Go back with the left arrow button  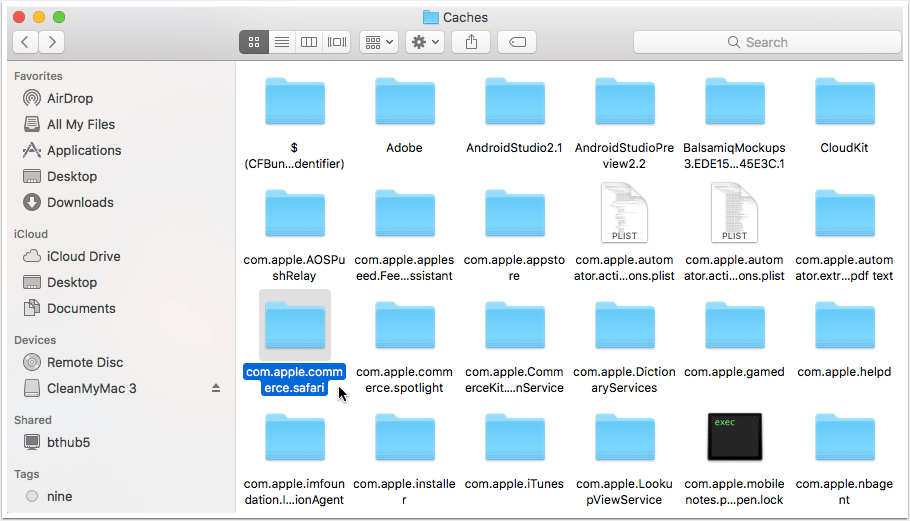pyautogui.click(x=25, y=42)
